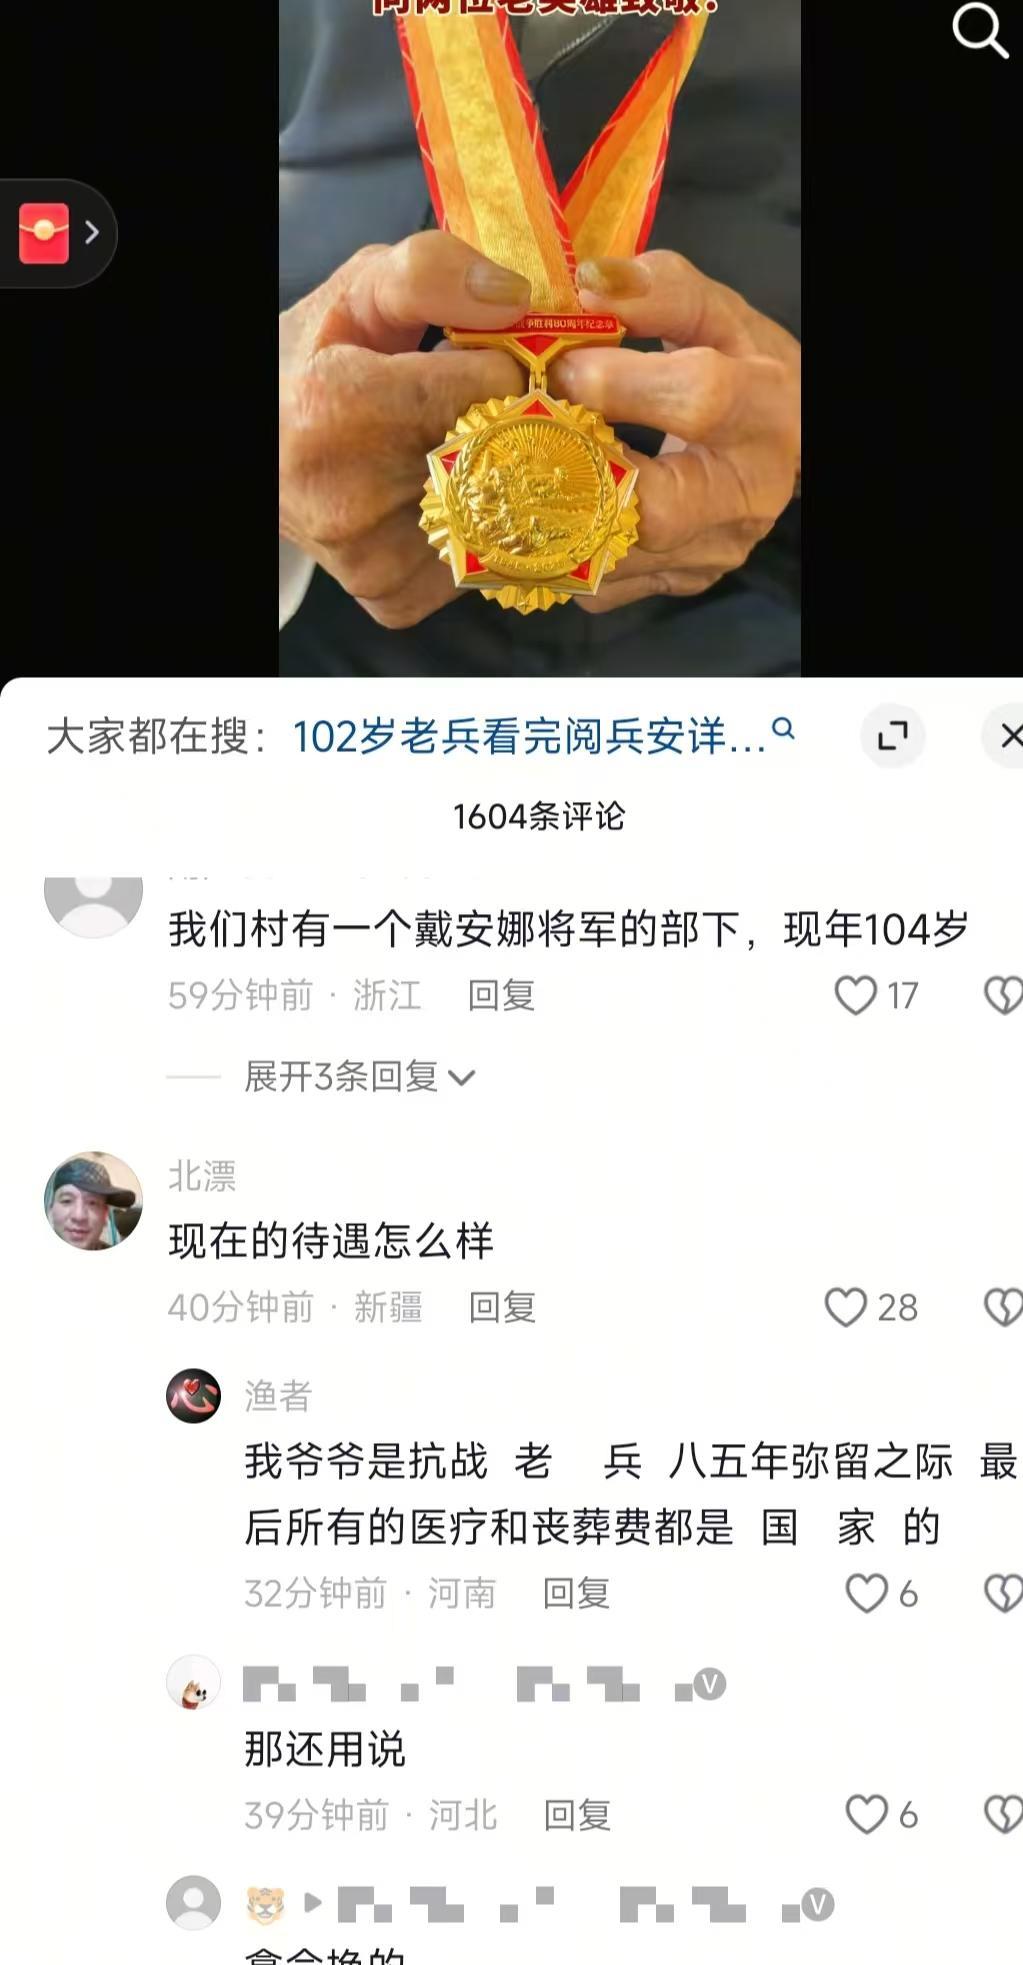The height and width of the screenshot is (1965, 1023).
Task: Tap the medal video to resume
Action: [x=540, y=338]
